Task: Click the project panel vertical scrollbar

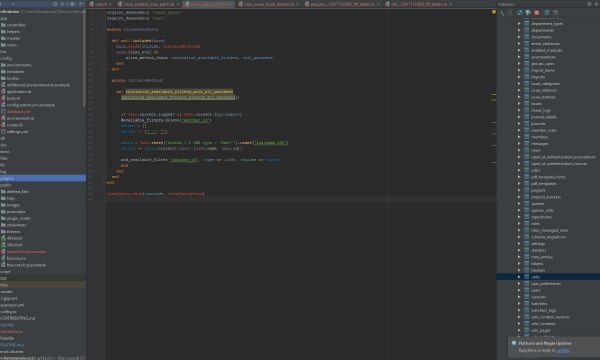Action: pos(84,57)
